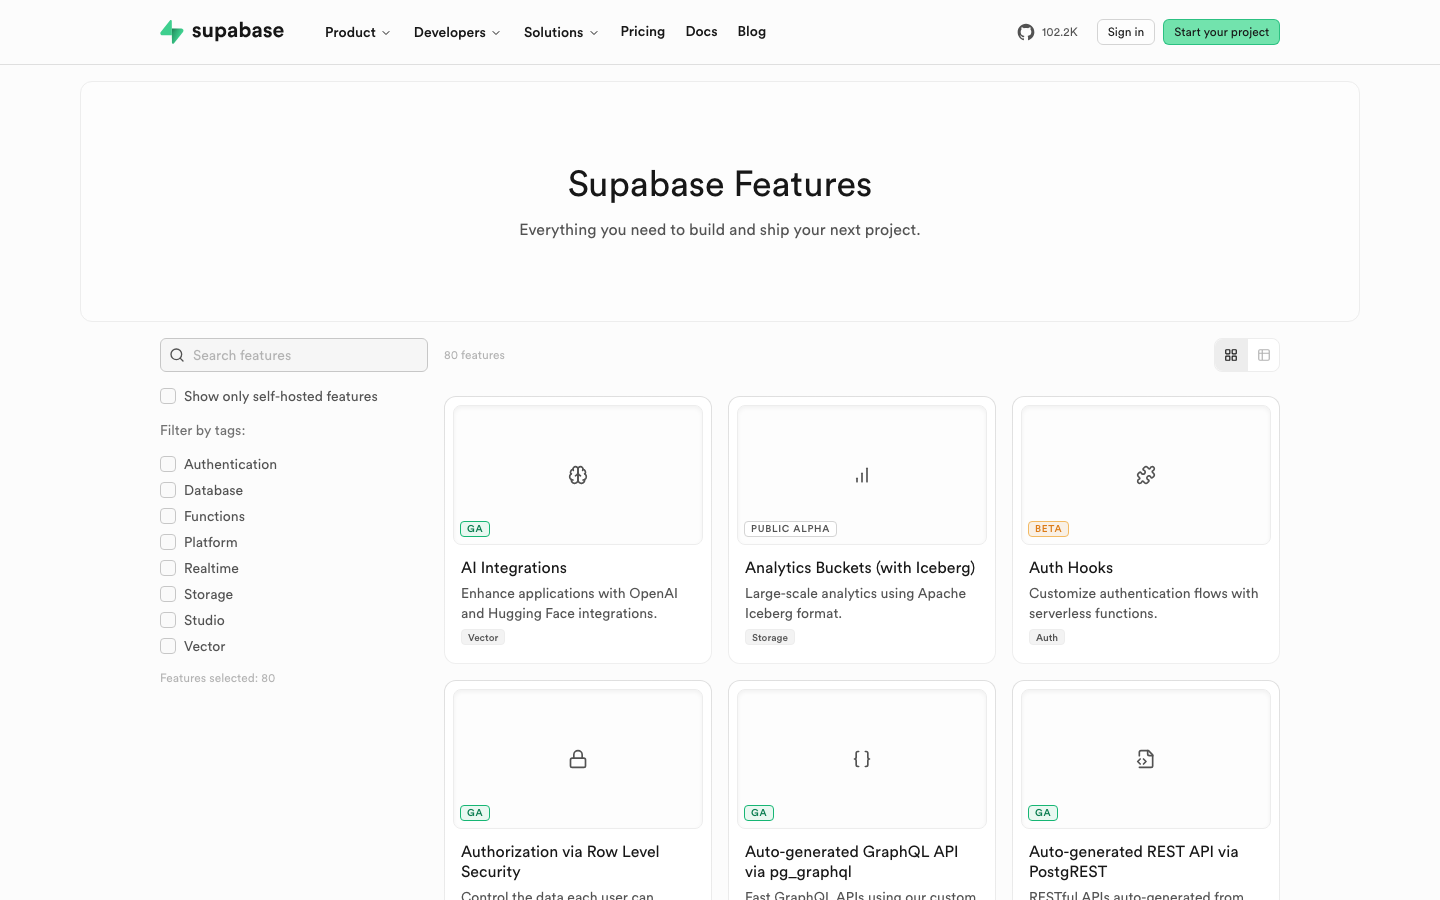Click the GA badge on REST API card
Image resolution: width=1440 pixels, height=900 pixels.
click(1043, 813)
